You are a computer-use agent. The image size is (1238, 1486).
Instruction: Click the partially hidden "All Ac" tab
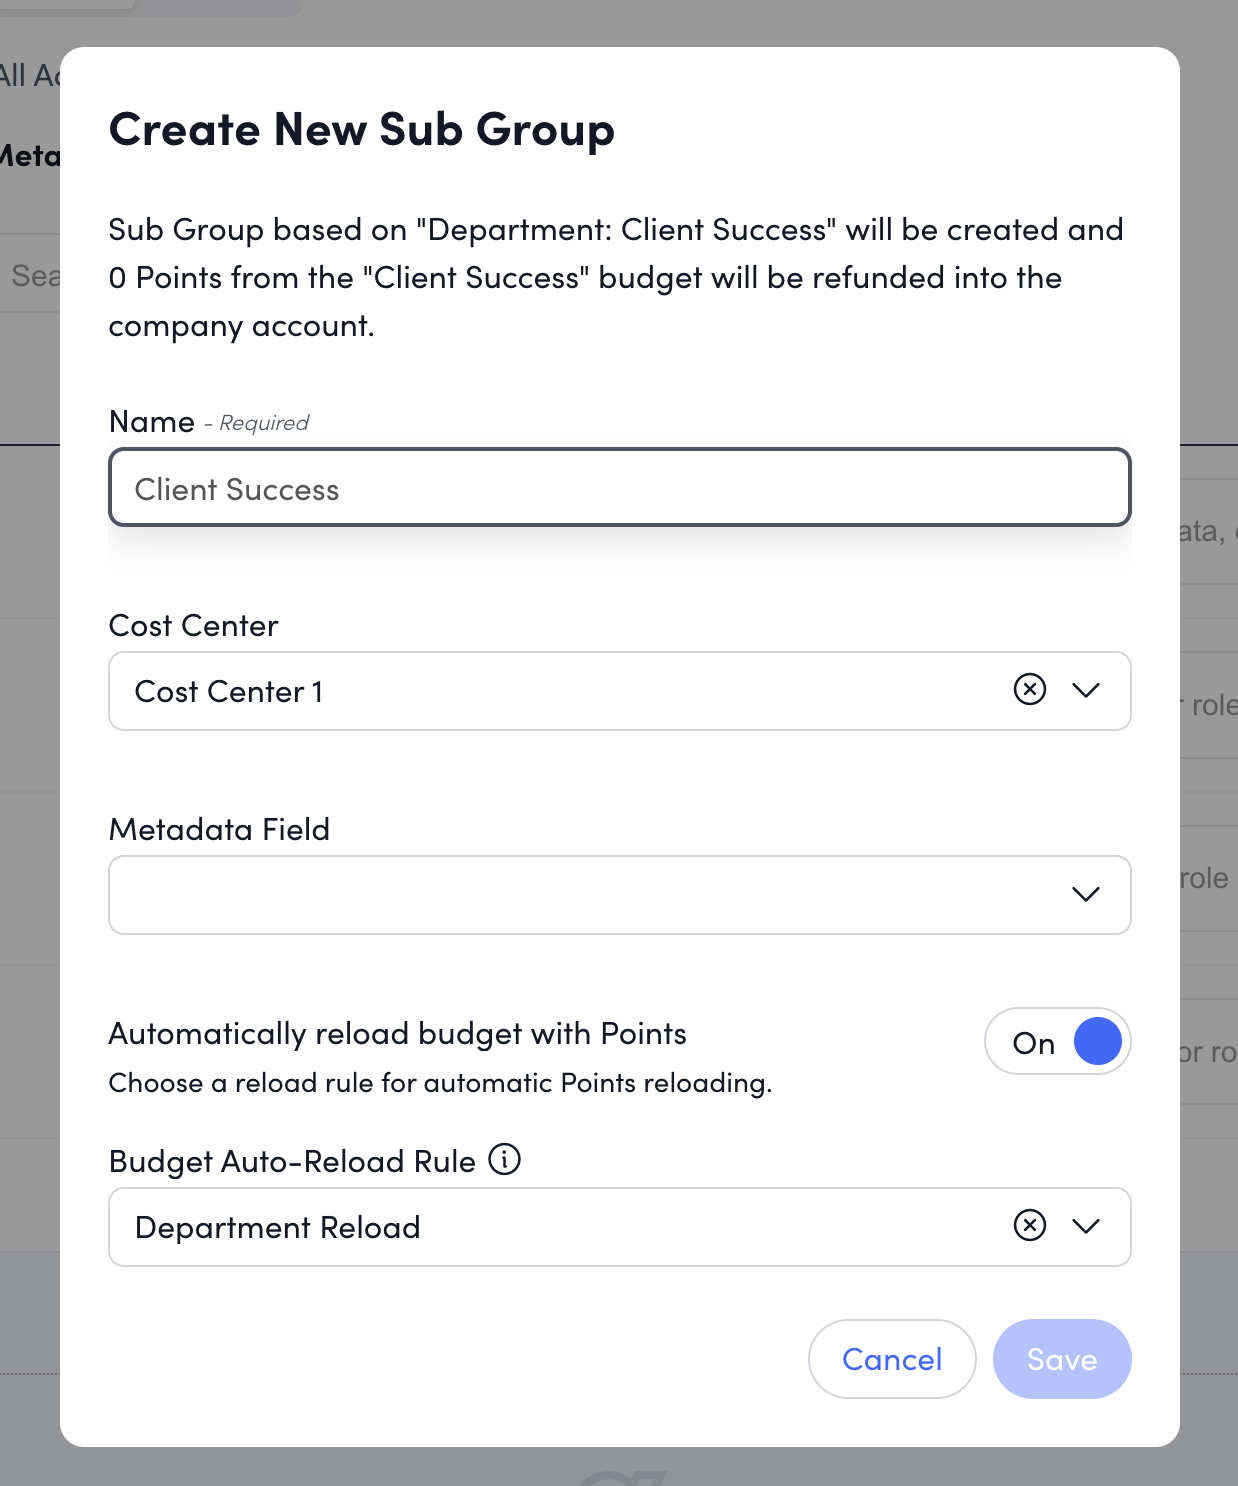click(28, 75)
